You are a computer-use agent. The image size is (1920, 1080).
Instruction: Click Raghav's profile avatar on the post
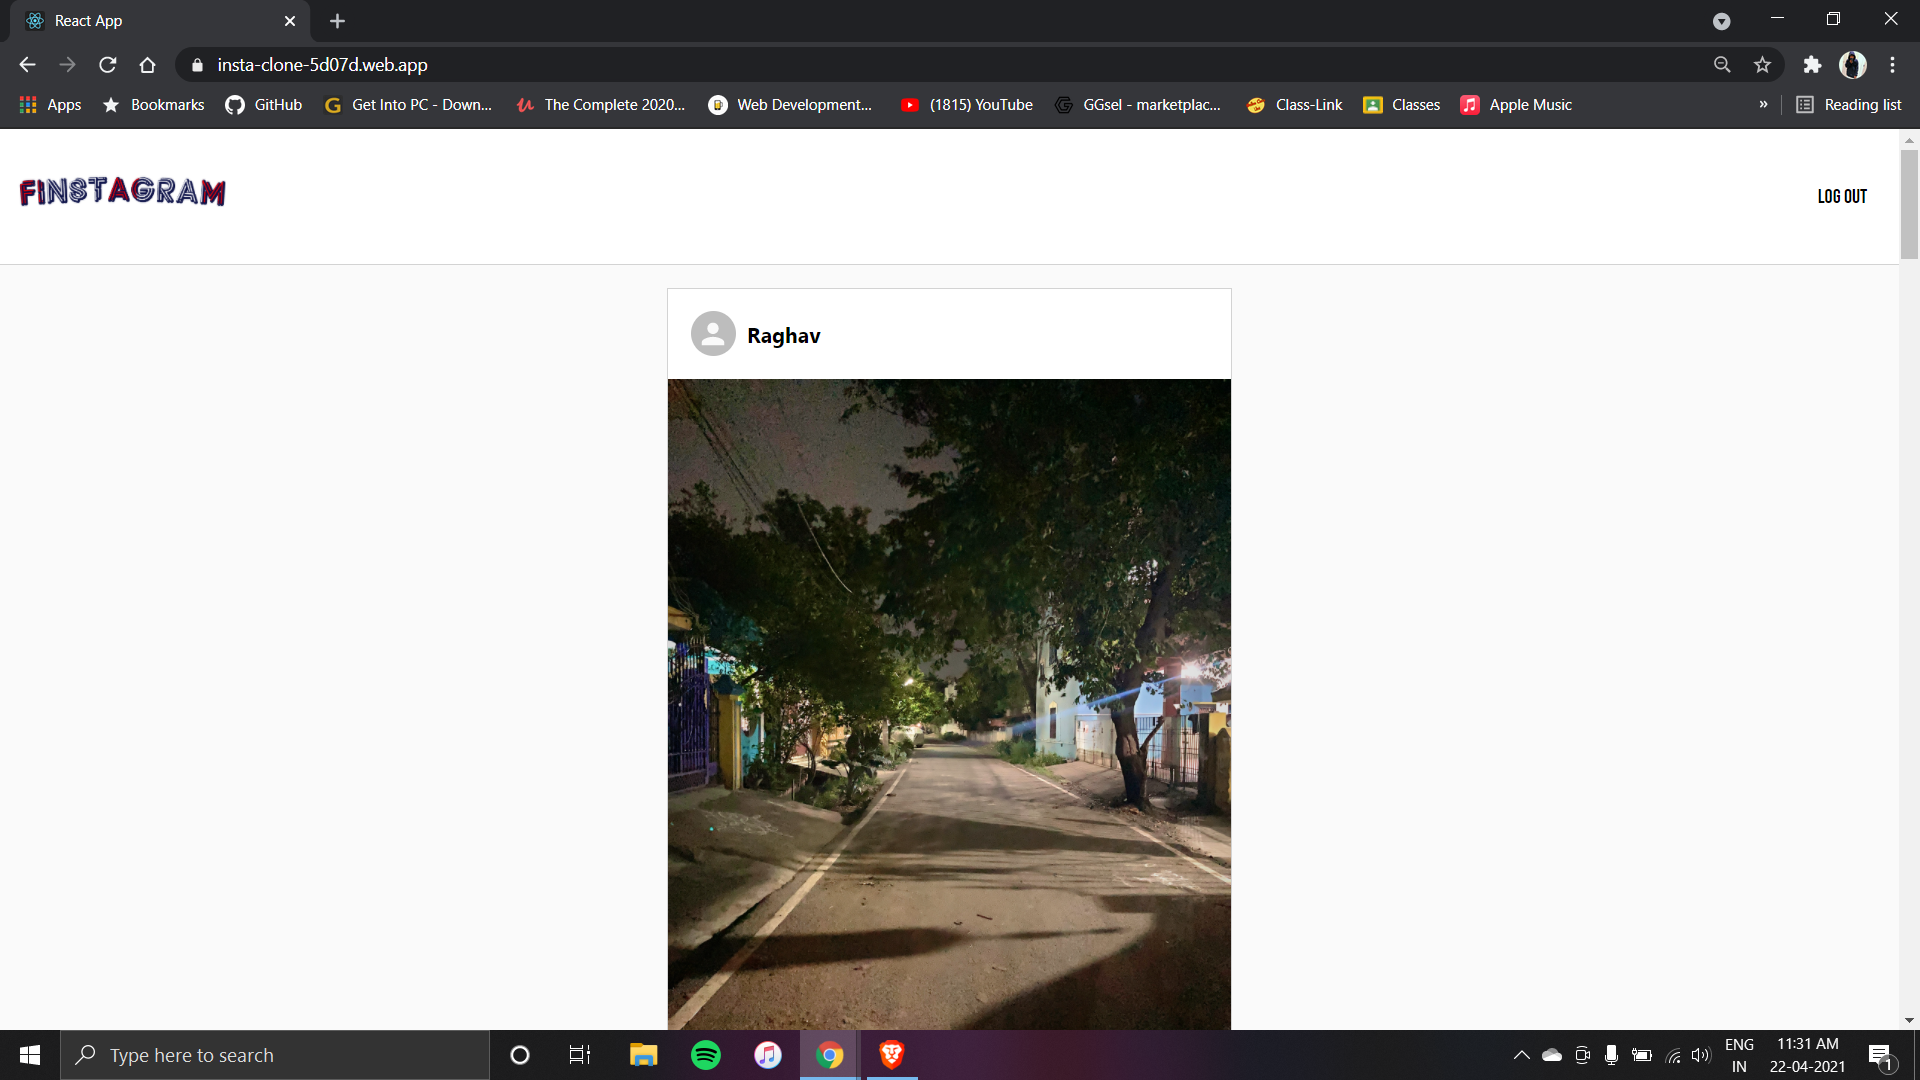click(x=713, y=334)
